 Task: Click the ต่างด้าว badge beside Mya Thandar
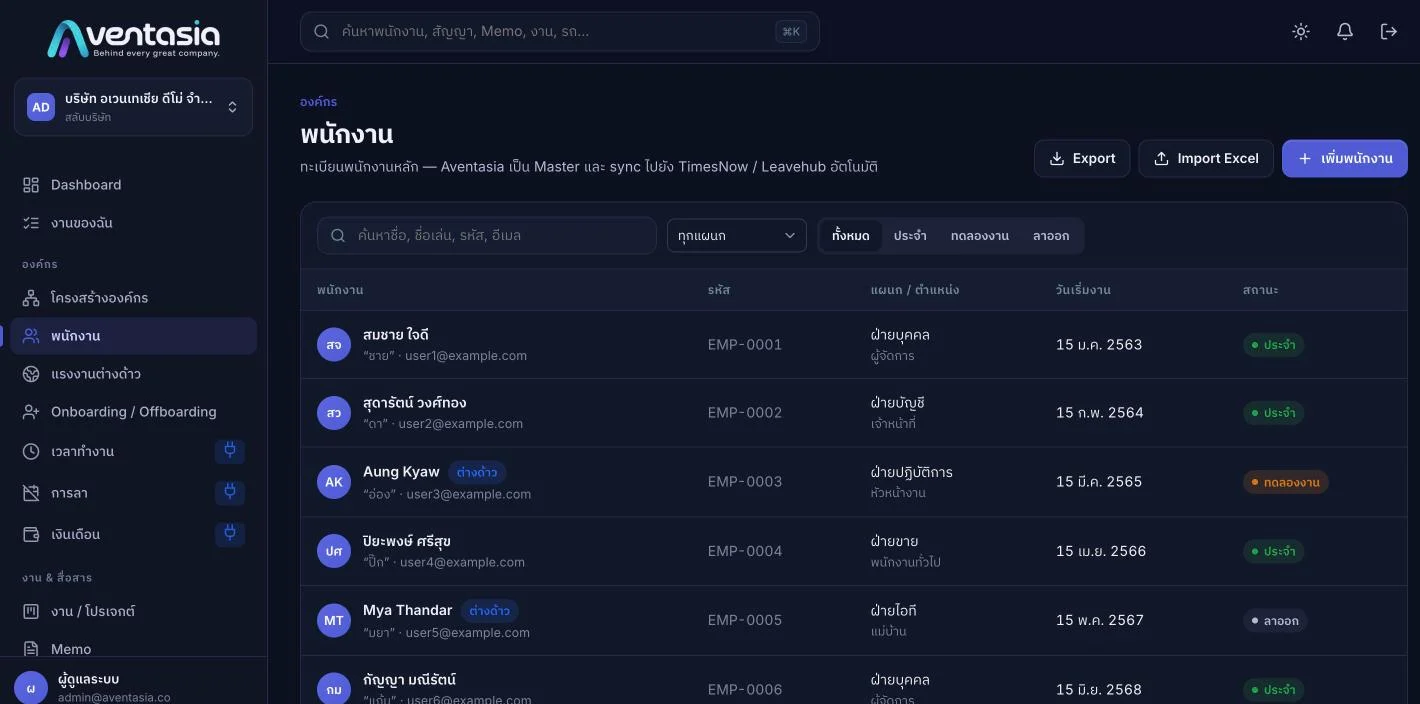(x=490, y=611)
